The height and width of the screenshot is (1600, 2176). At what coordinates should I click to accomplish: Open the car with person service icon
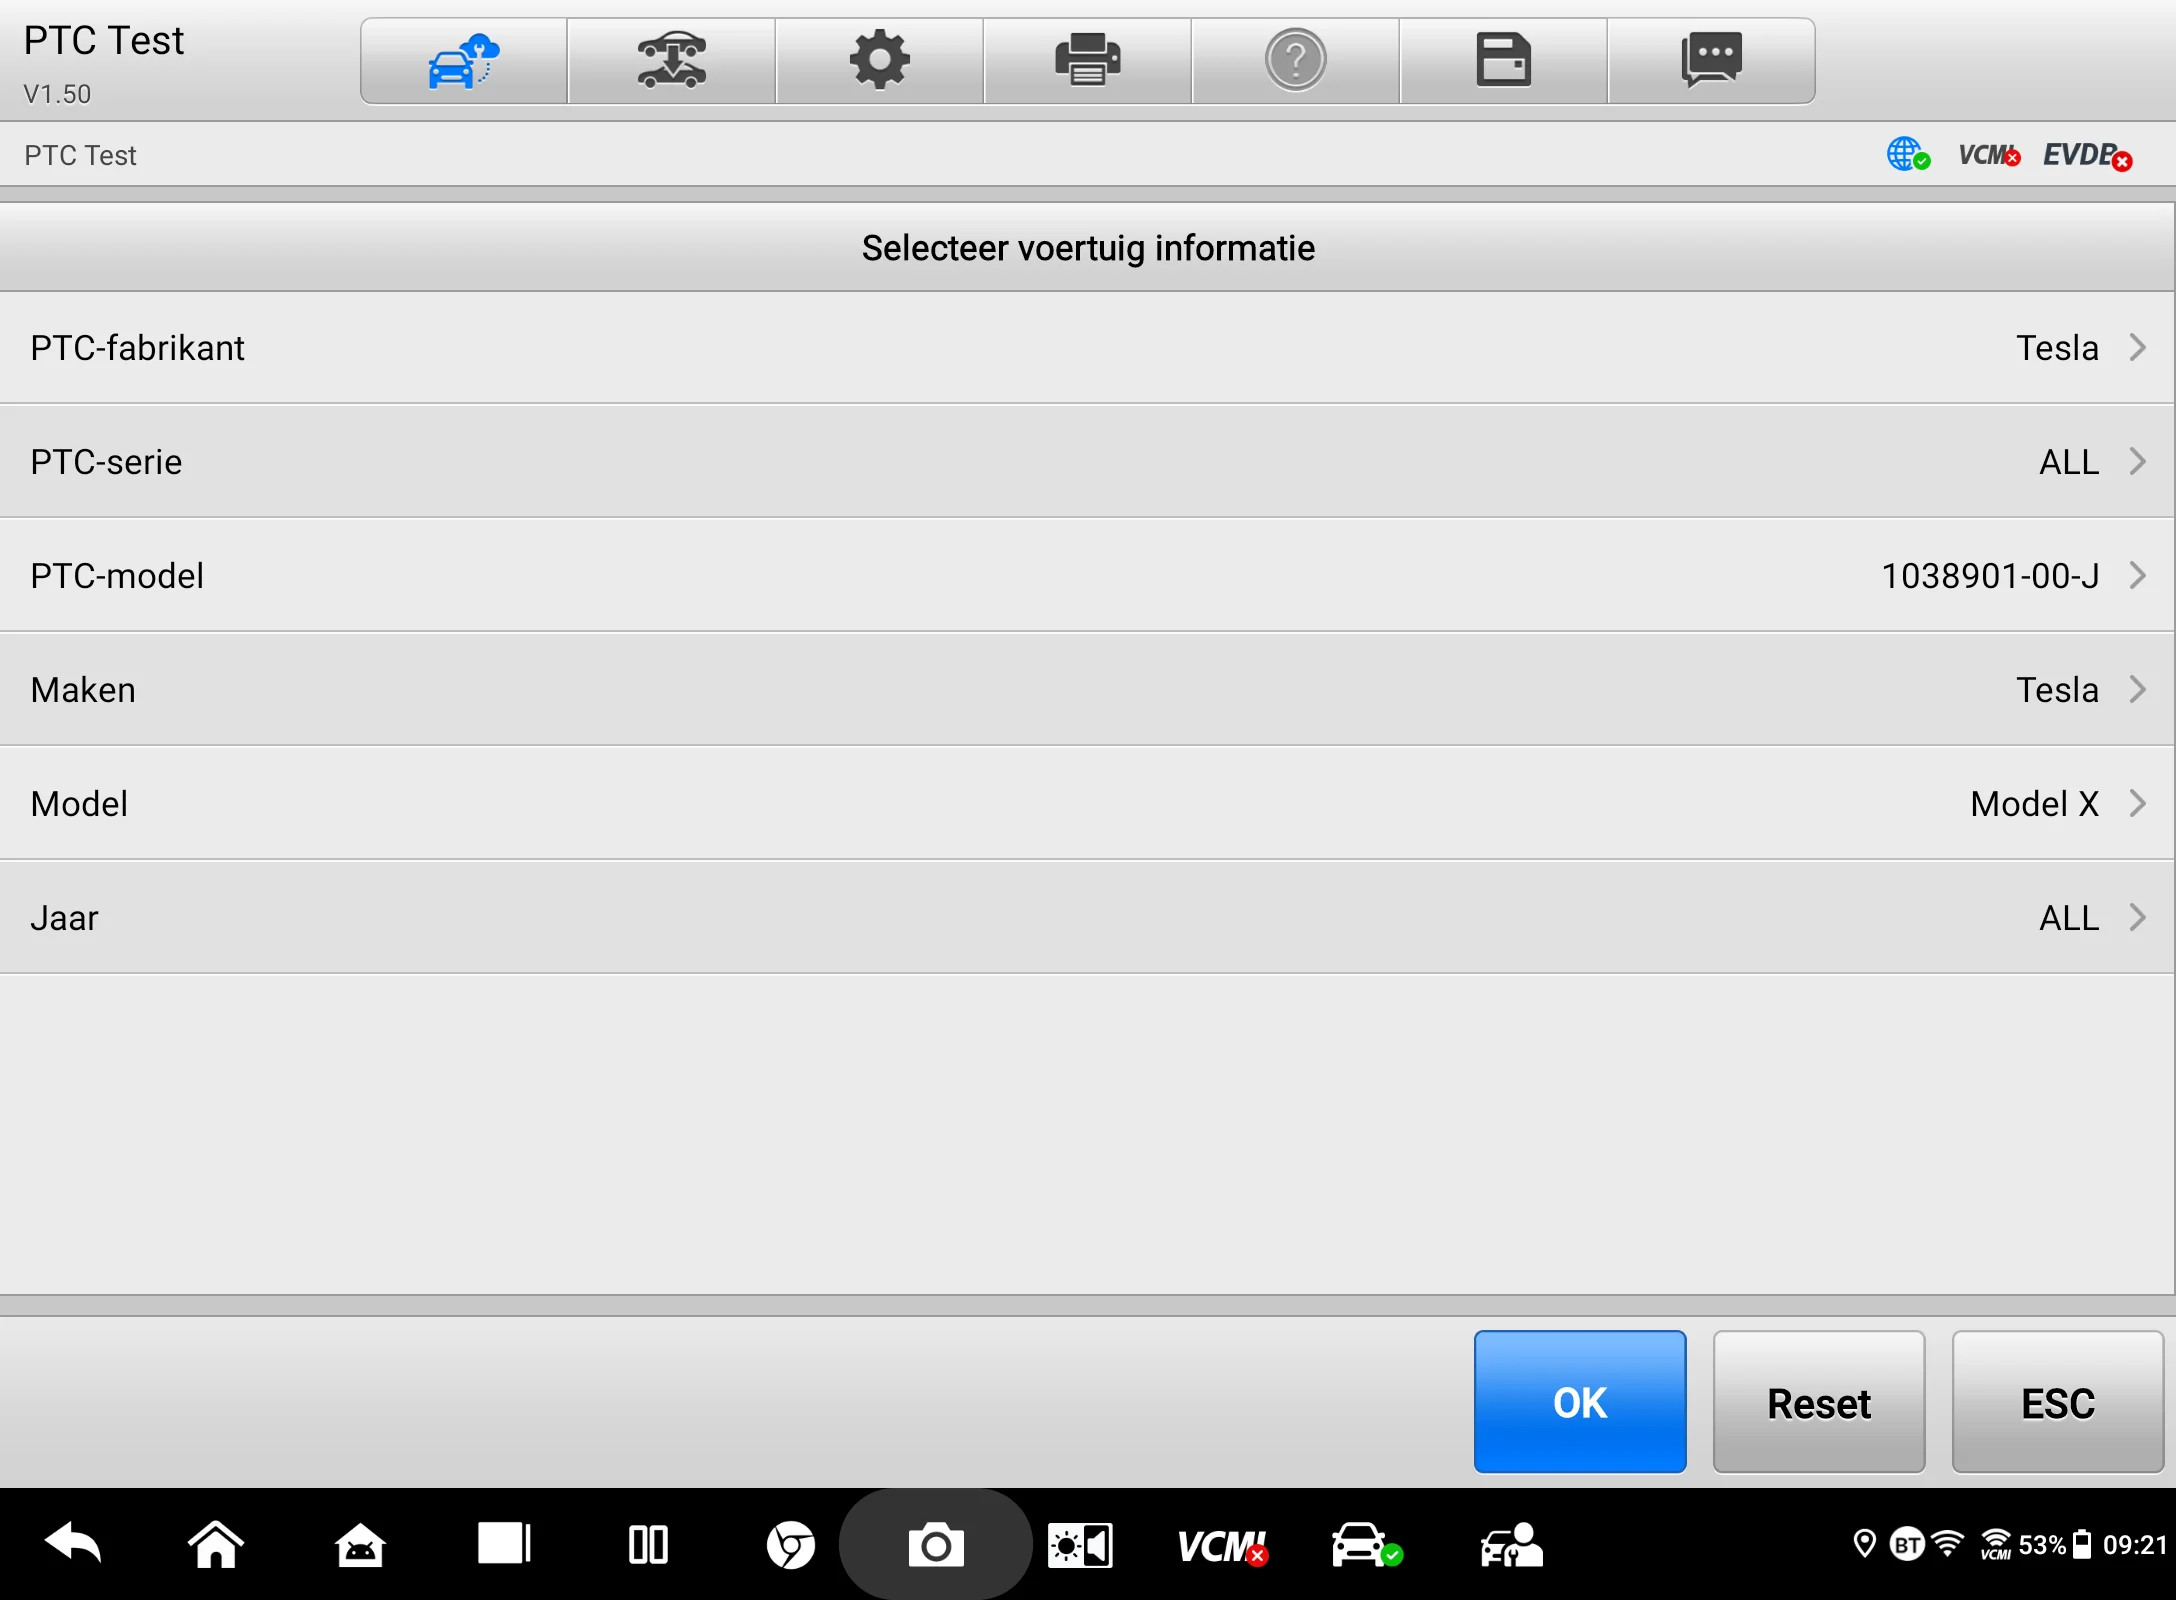[x=1511, y=1545]
